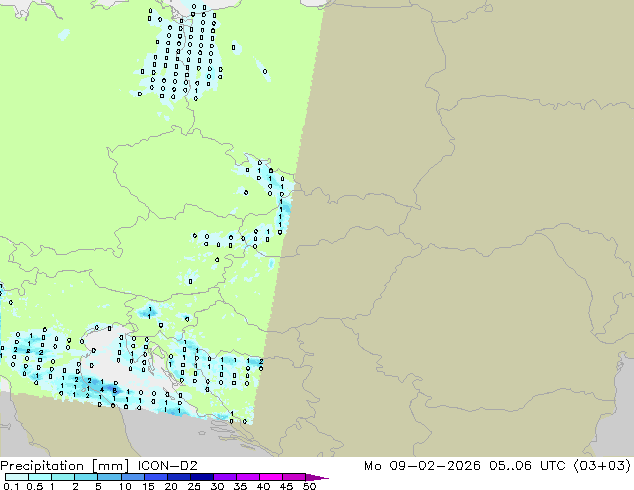Select the 40–45 mm magenta legend swatch
Image resolution: width=634 pixels, height=490 pixels.
271,477
